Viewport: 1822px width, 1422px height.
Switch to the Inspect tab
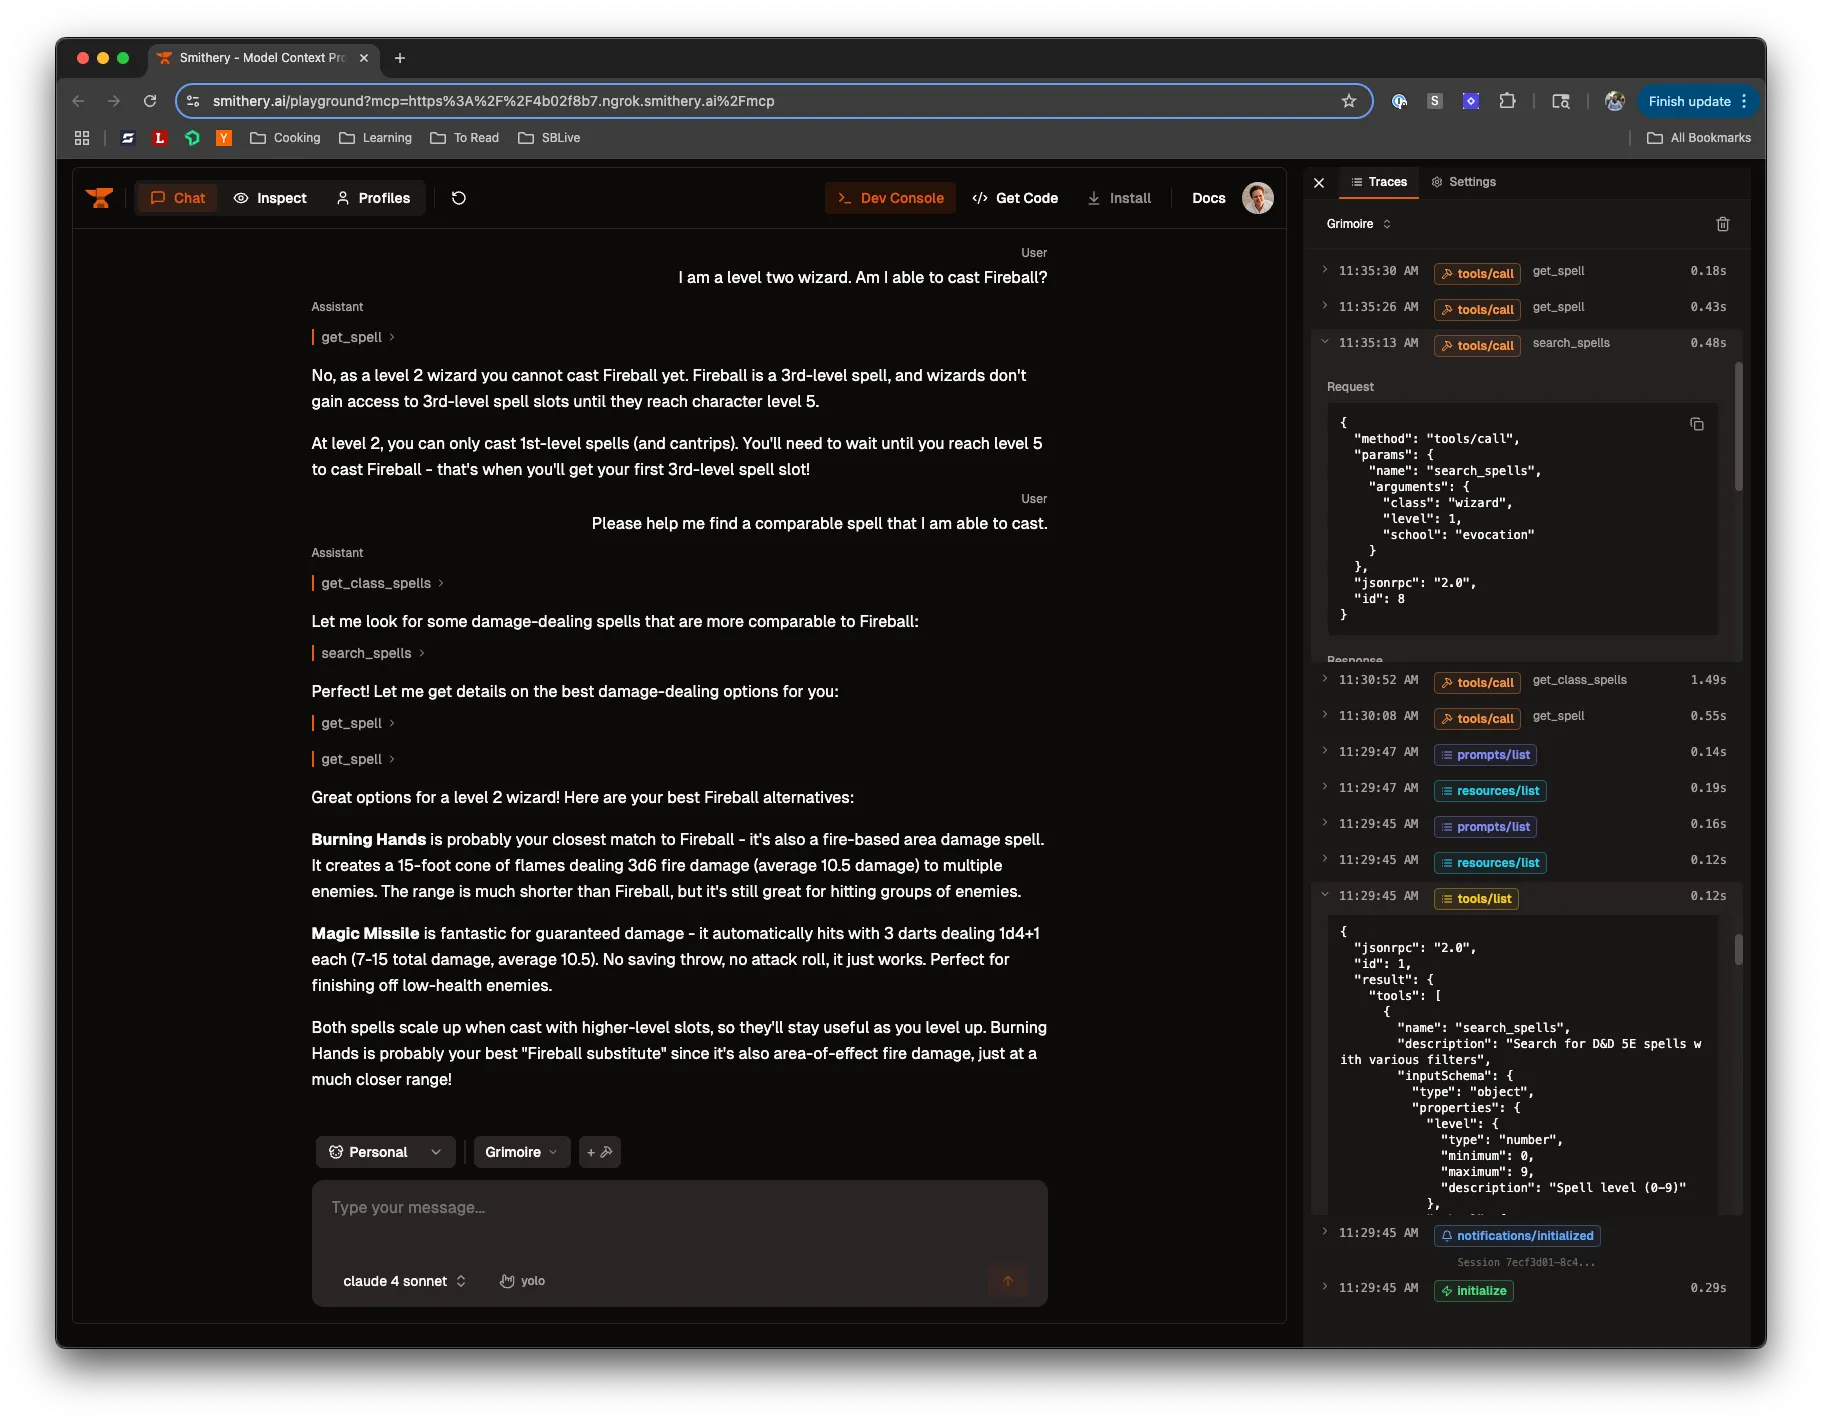click(x=270, y=198)
